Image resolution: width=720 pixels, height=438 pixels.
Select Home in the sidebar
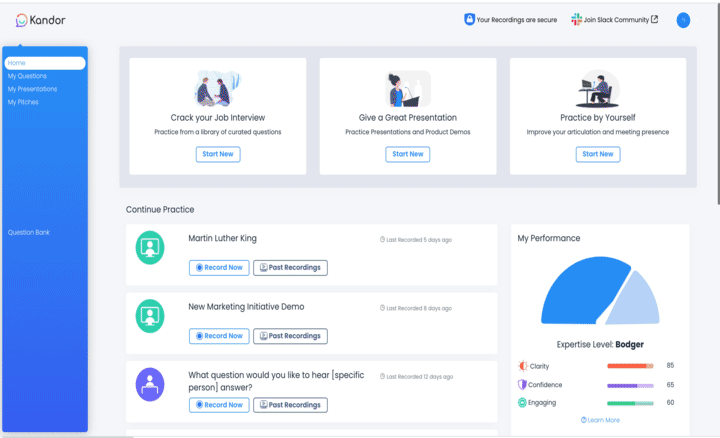[x=44, y=63]
